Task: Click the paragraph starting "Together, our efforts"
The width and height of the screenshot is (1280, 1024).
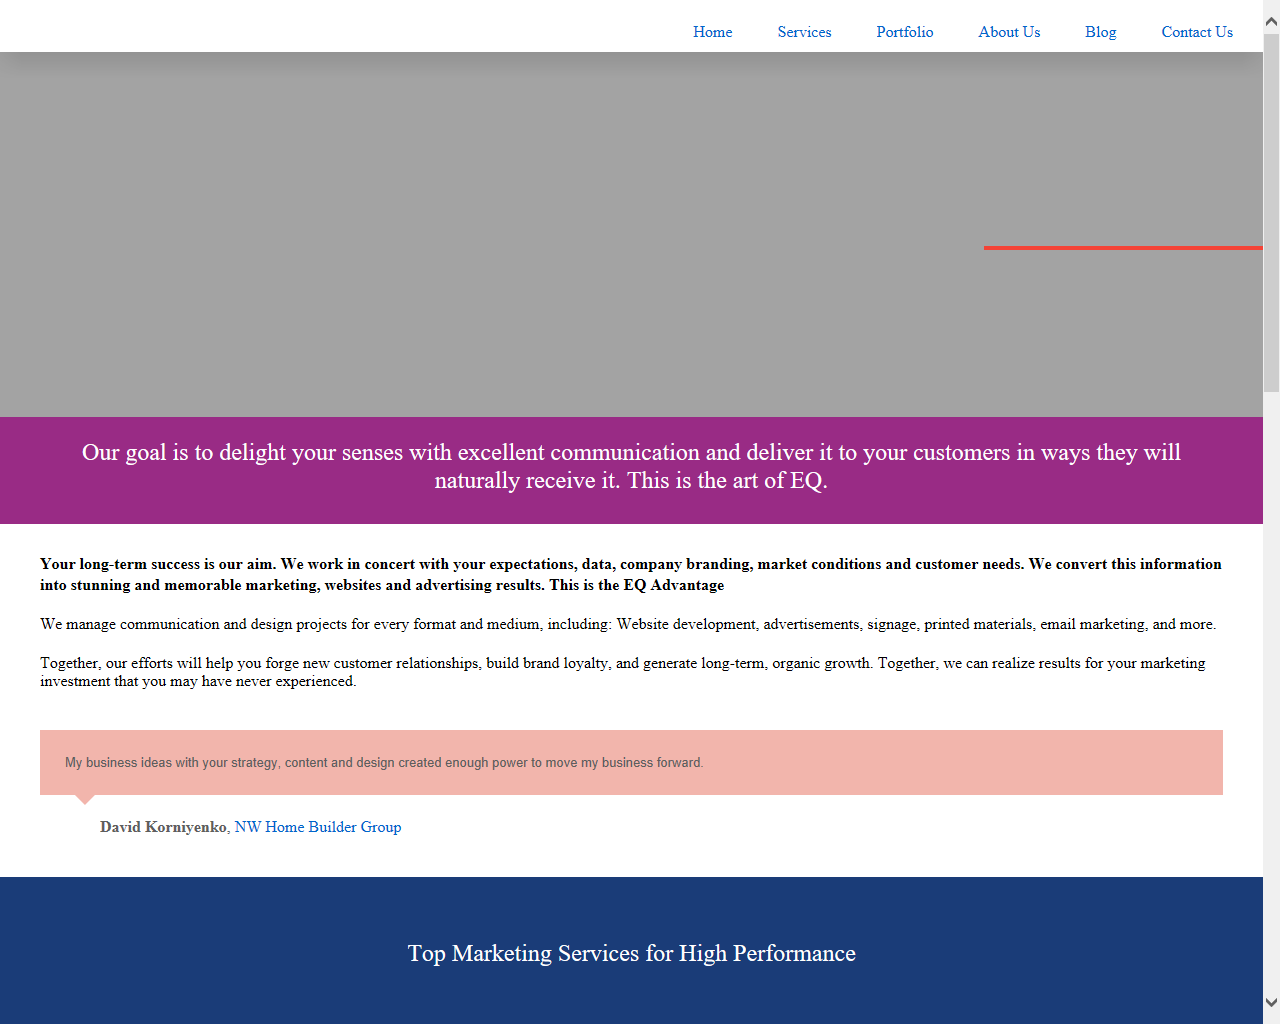Action: [622, 672]
